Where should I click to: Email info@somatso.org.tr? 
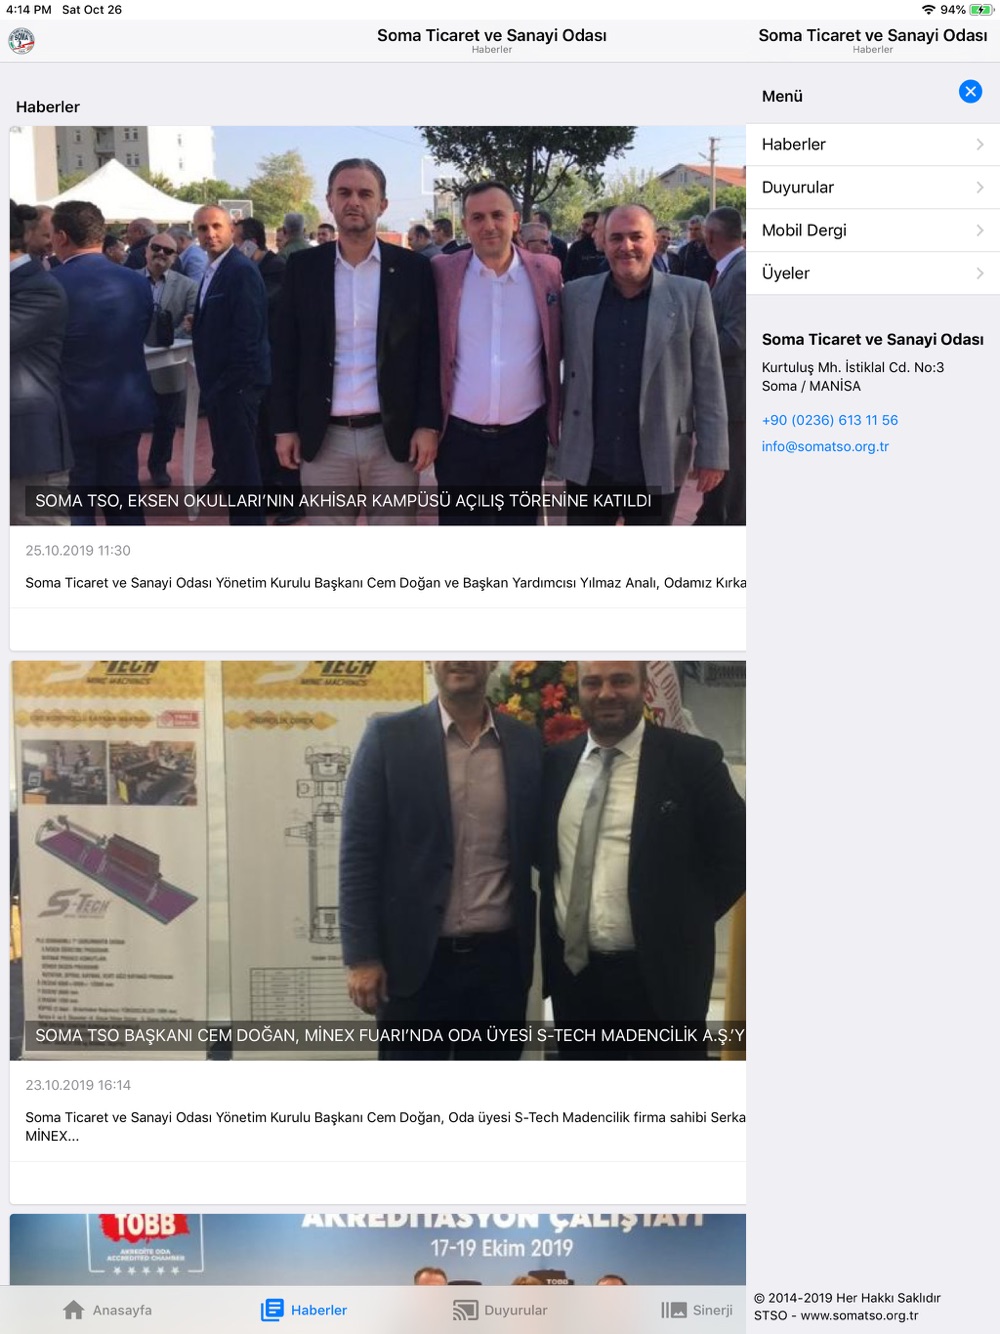coord(825,446)
